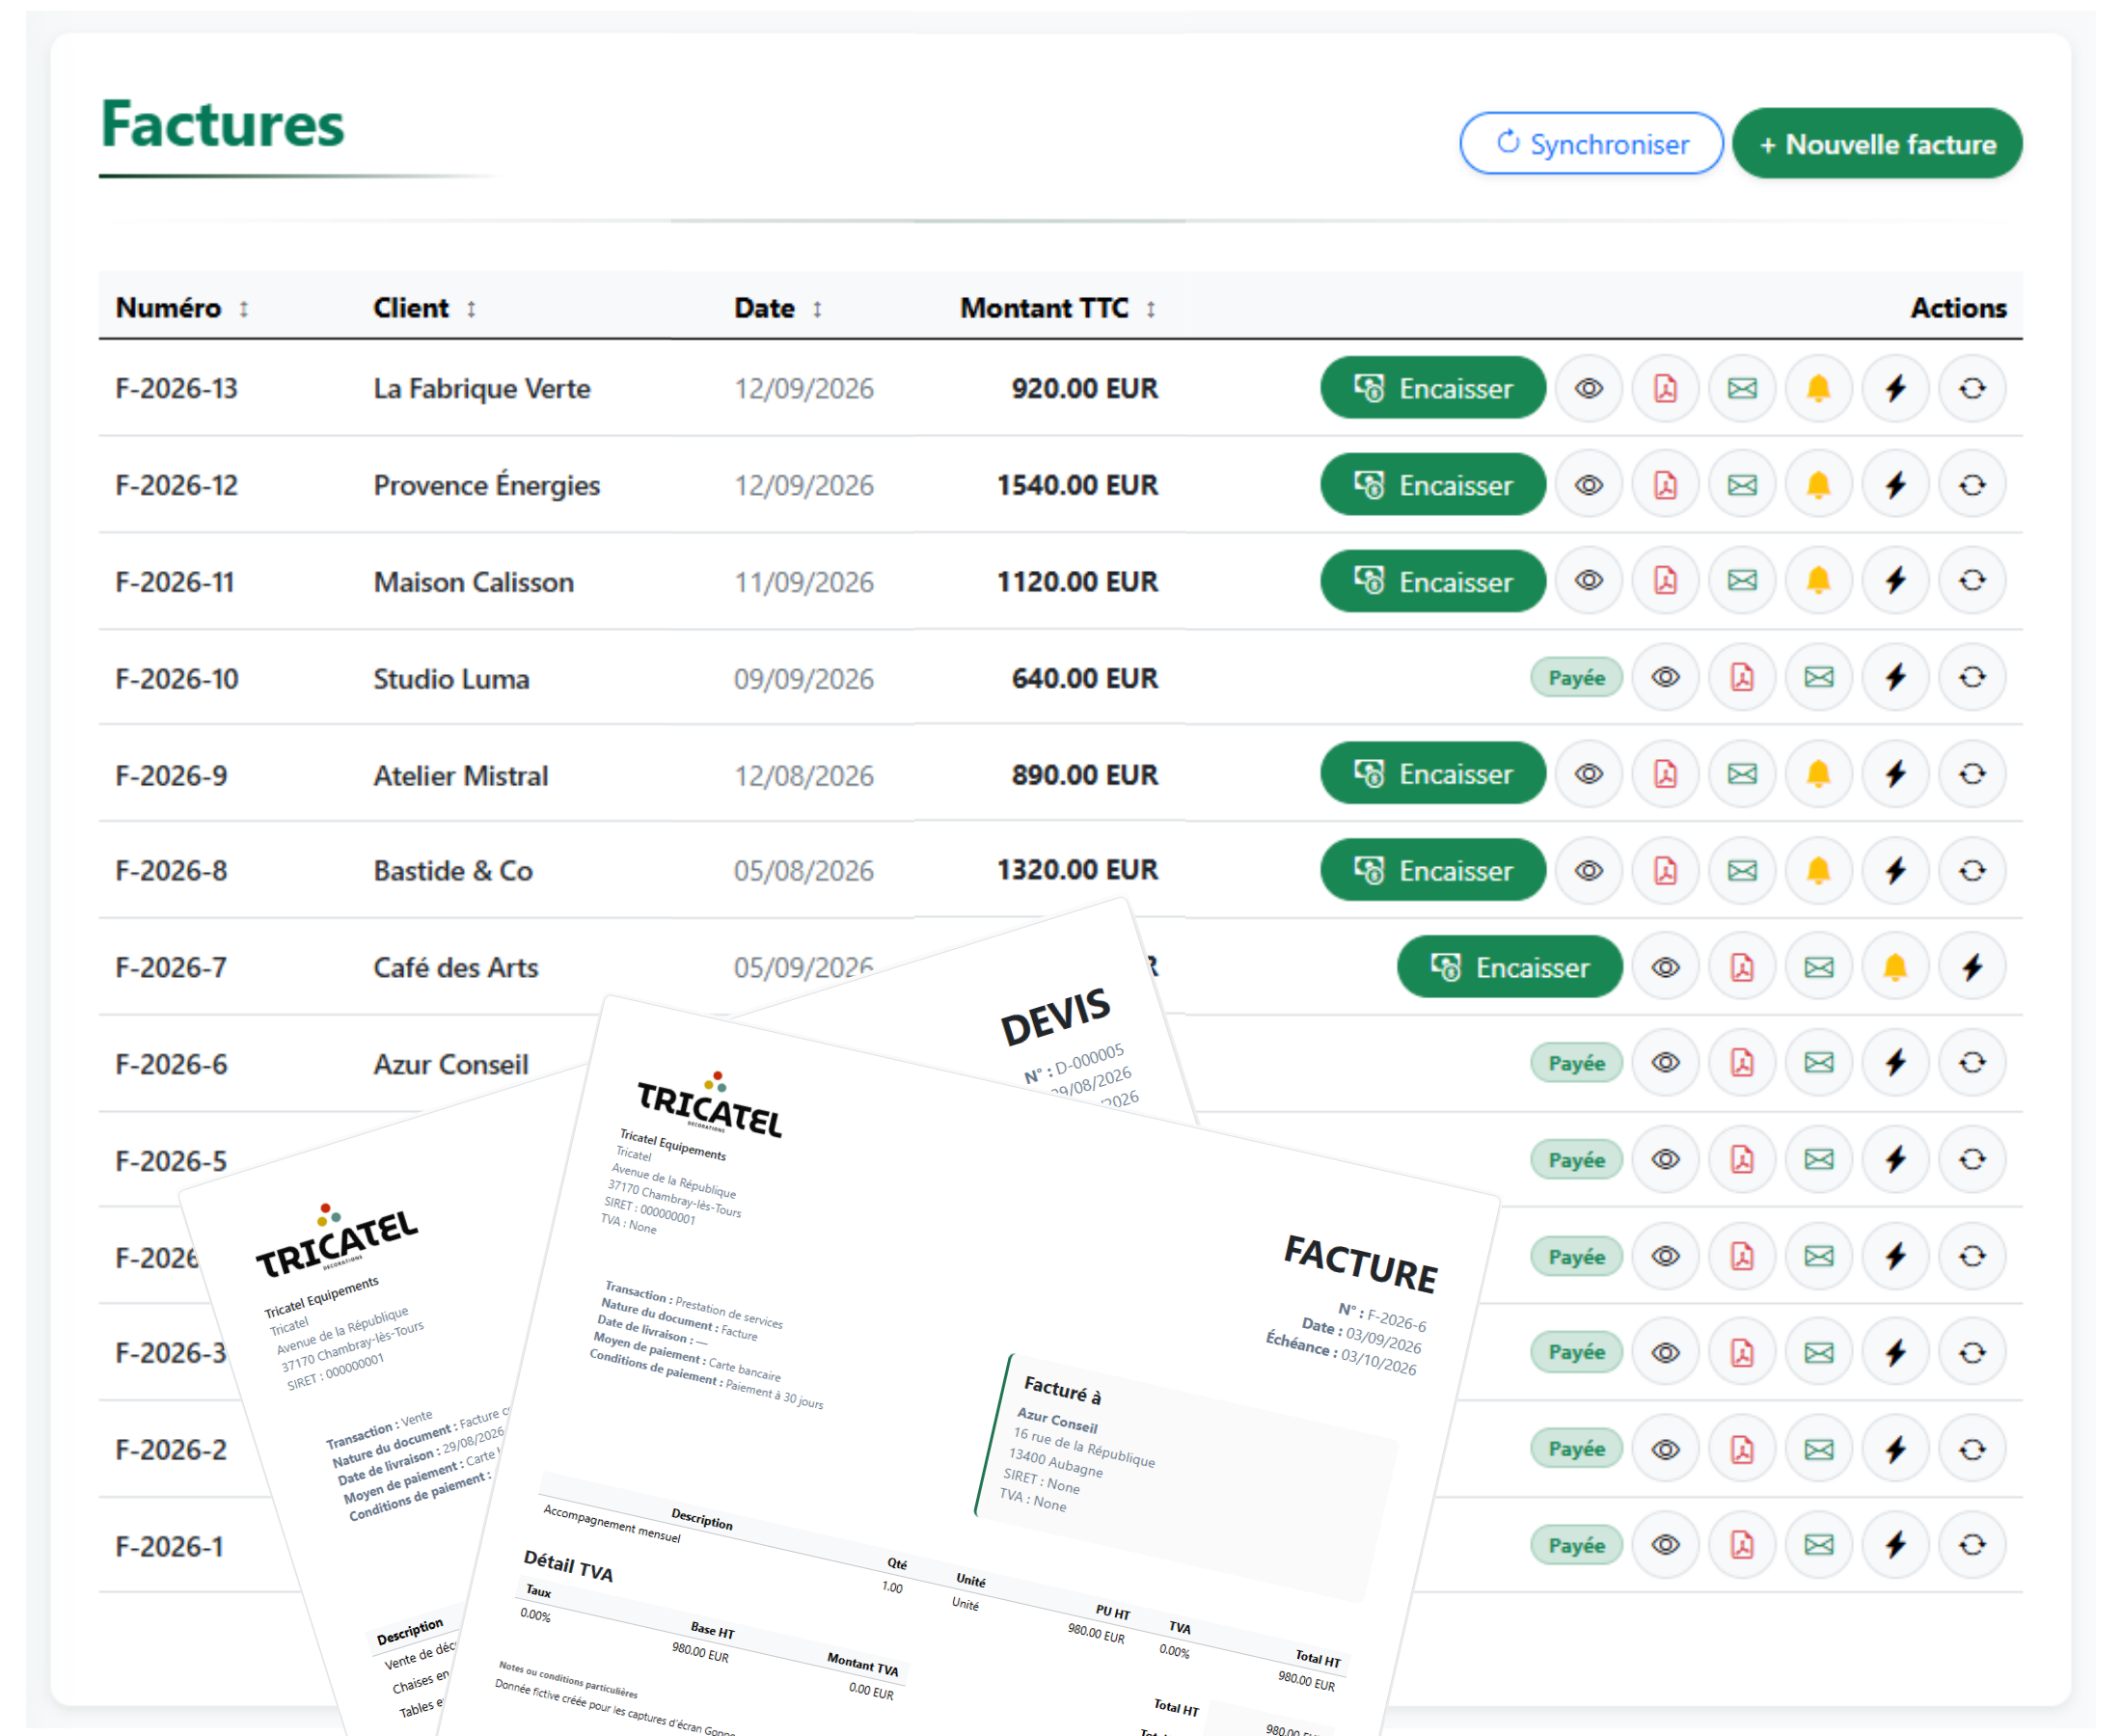Viewport: 2122px width, 1736px height.
Task: Click the lightning icon for F-2026-6
Action: [1895, 1062]
